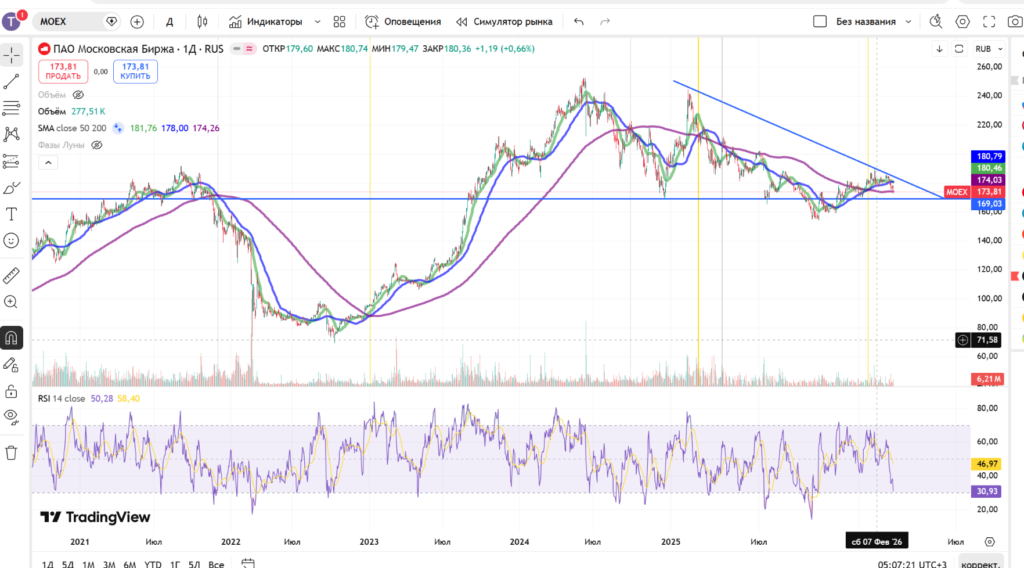Redo the chart action
This screenshot has height=568, width=1024.
[x=605, y=22]
